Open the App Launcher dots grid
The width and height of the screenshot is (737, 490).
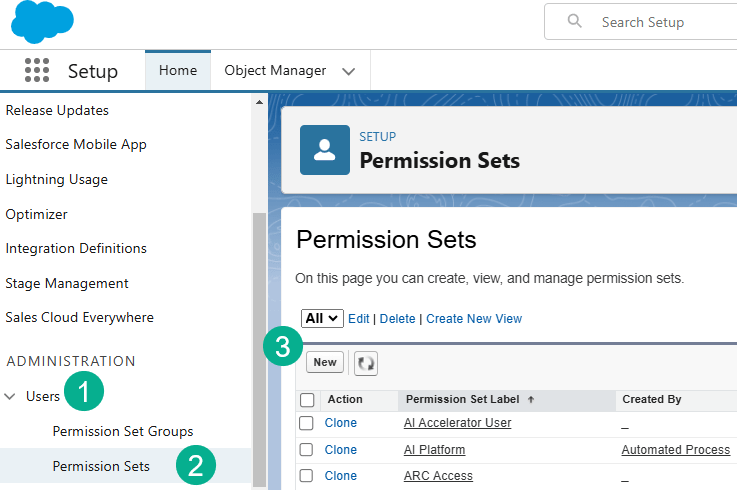click(x=37, y=70)
